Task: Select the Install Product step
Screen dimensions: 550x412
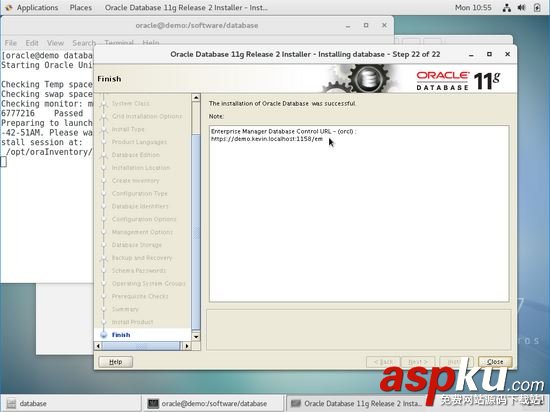Action: coord(132,322)
